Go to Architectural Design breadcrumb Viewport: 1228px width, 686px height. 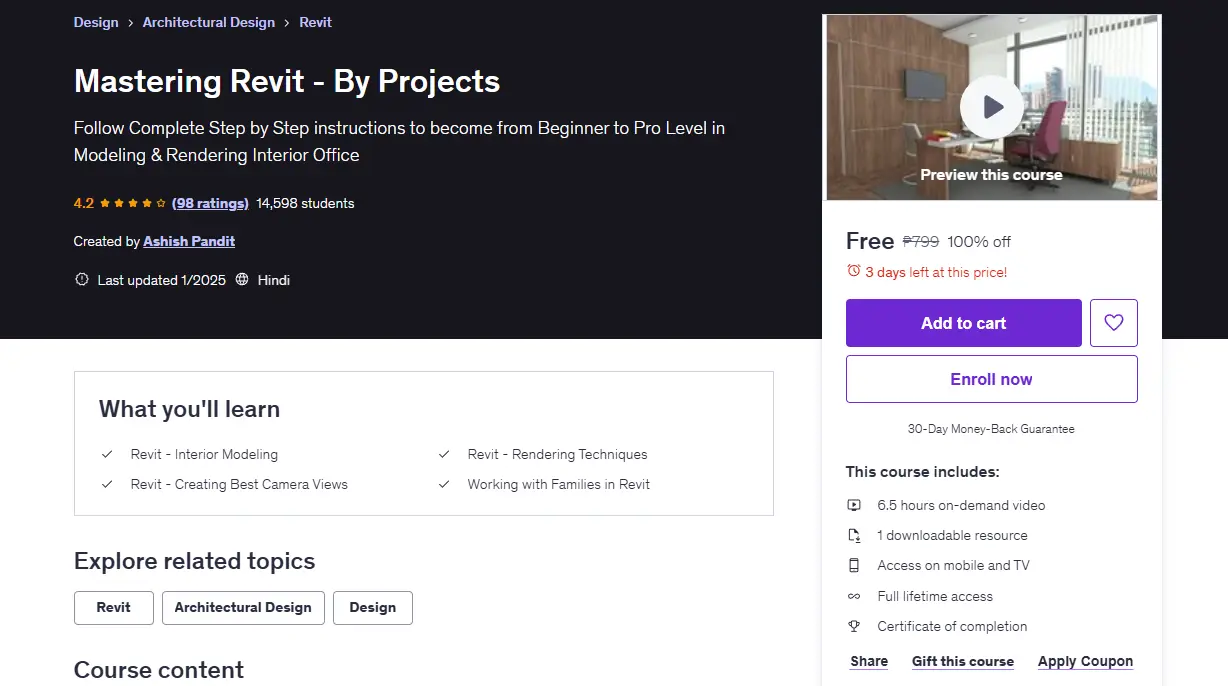click(209, 22)
